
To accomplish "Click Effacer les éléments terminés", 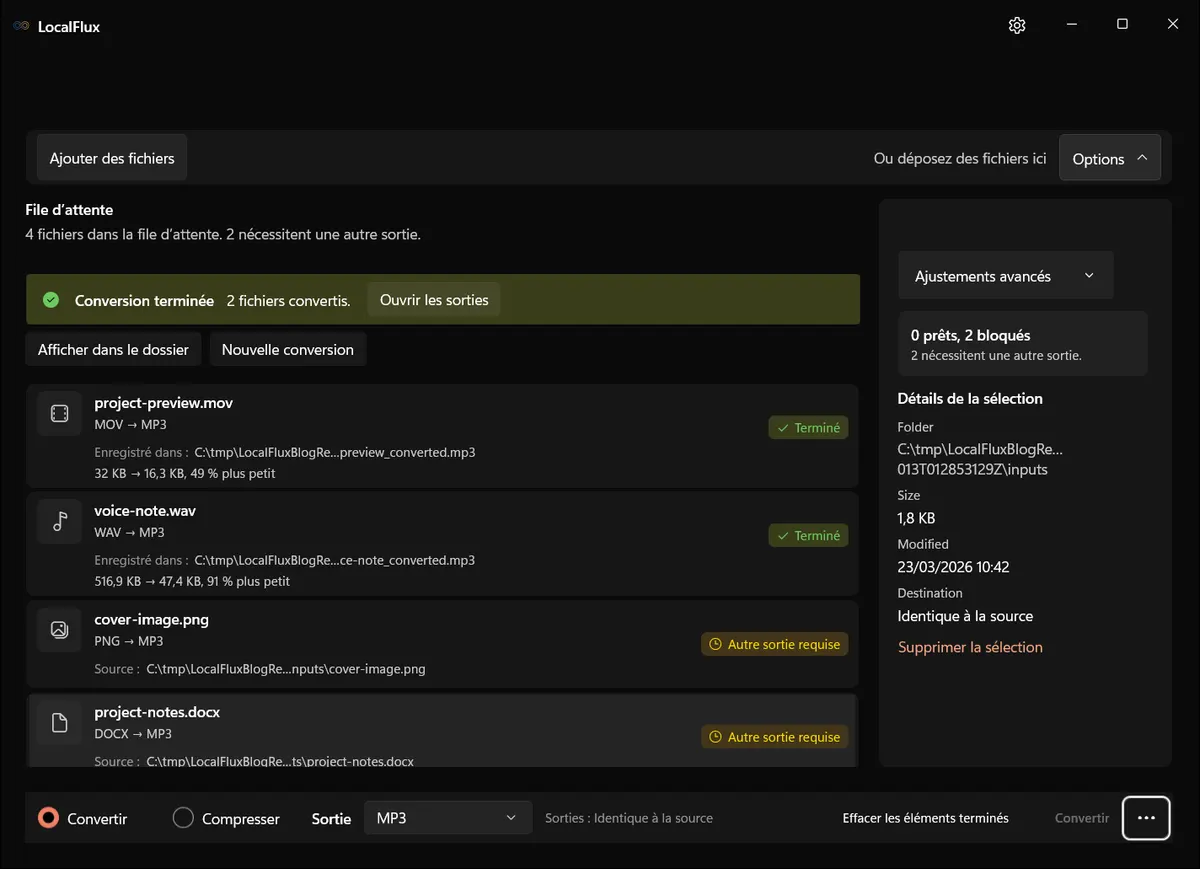I will (926, 818).
